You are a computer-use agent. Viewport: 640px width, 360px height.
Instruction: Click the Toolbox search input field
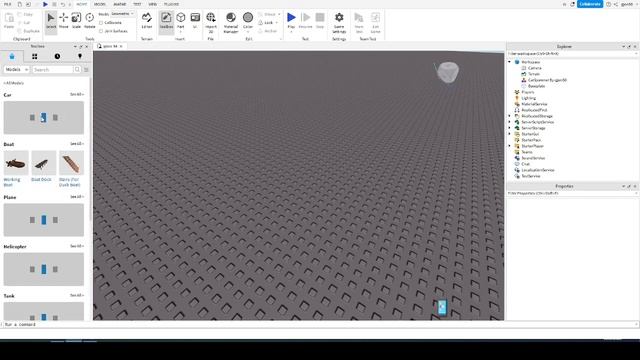pos(52,70)
